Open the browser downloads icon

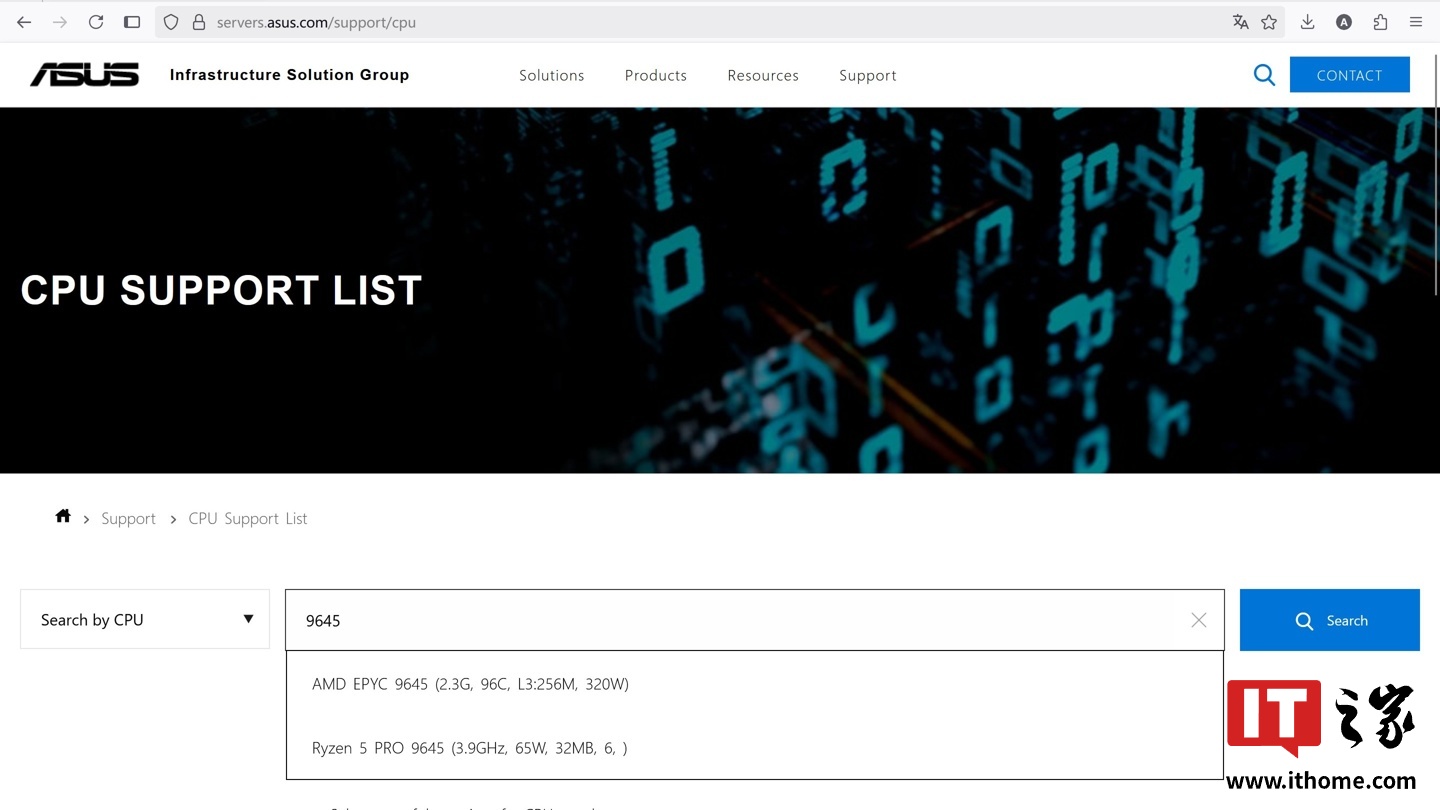tap(1307, 22)
